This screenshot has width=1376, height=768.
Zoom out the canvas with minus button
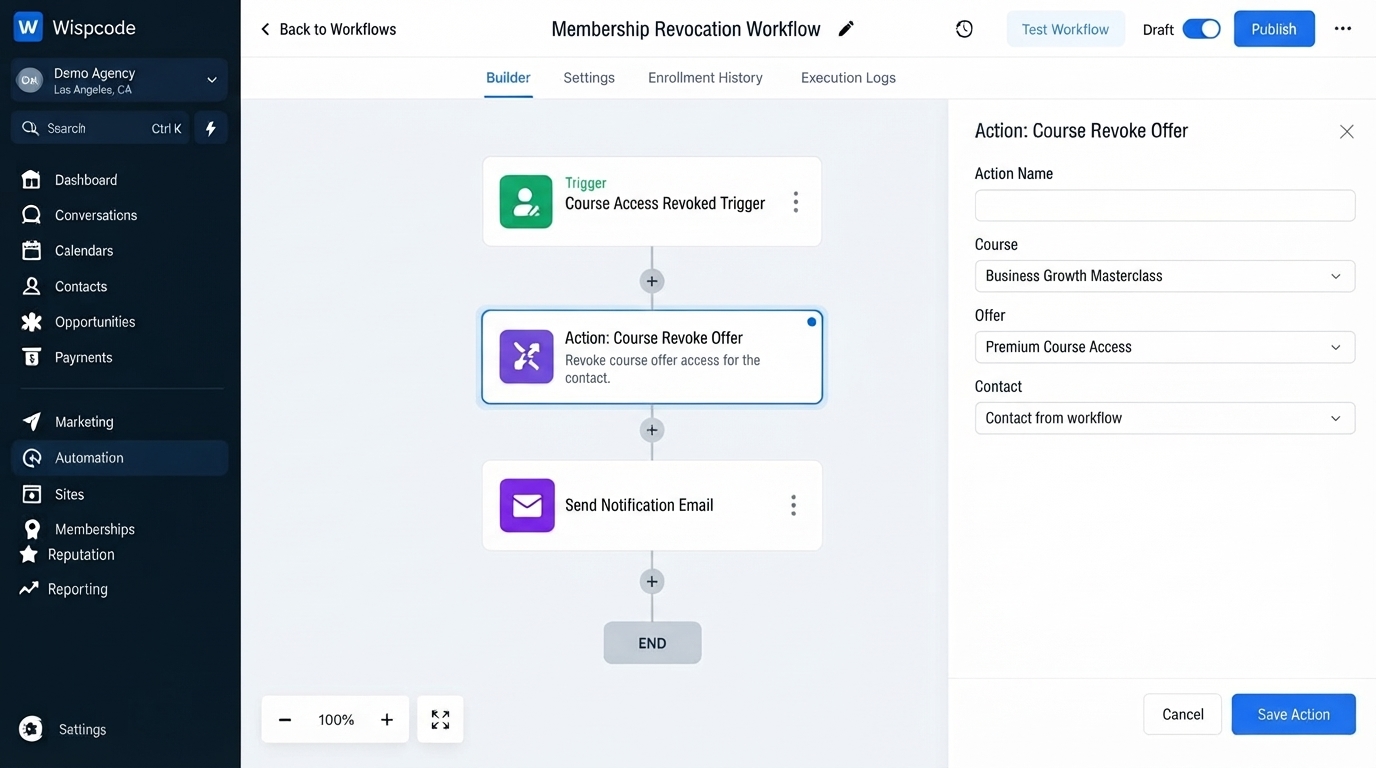pyautogui.click(x=285, y=720)
